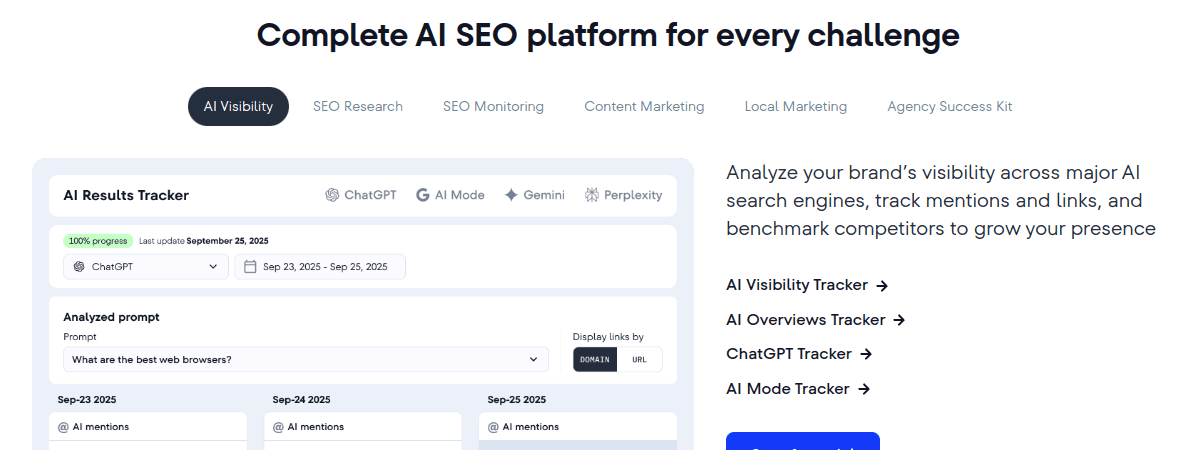Screen dimensions: 1200x450
Task: Open the Content Marketing tab
Action: (644, 107)
